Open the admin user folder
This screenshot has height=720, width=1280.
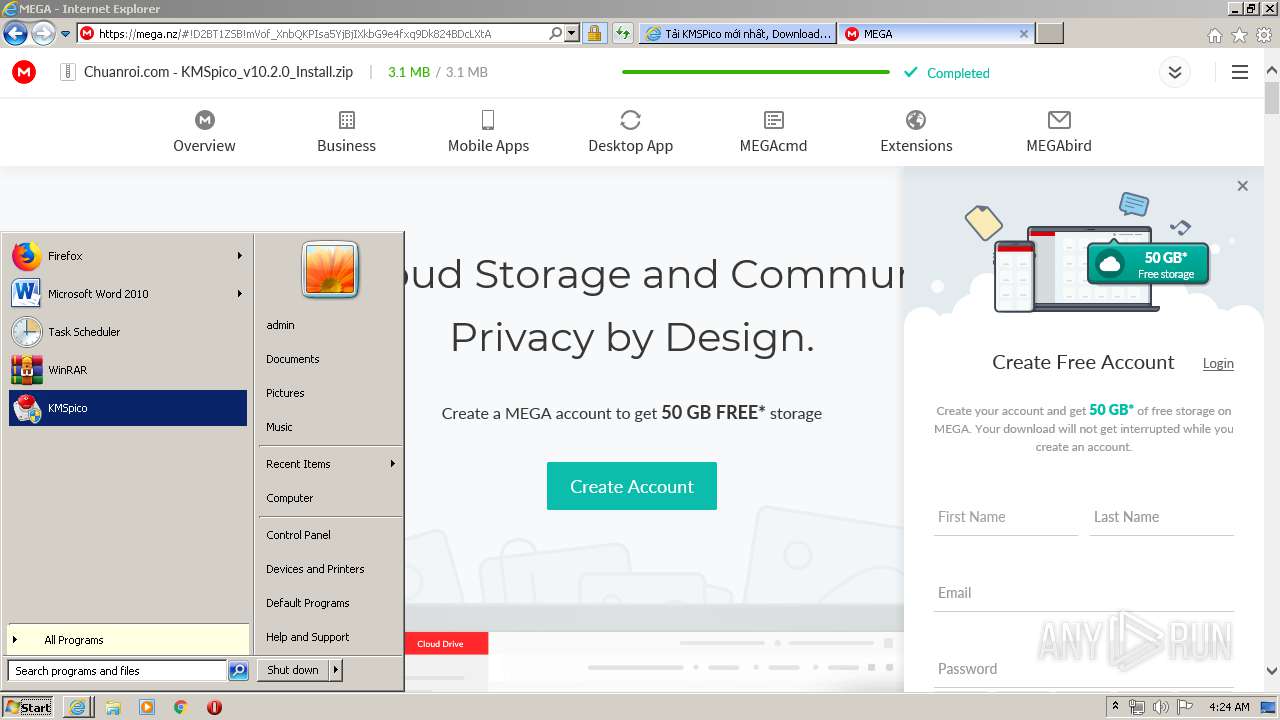(281, 325)
